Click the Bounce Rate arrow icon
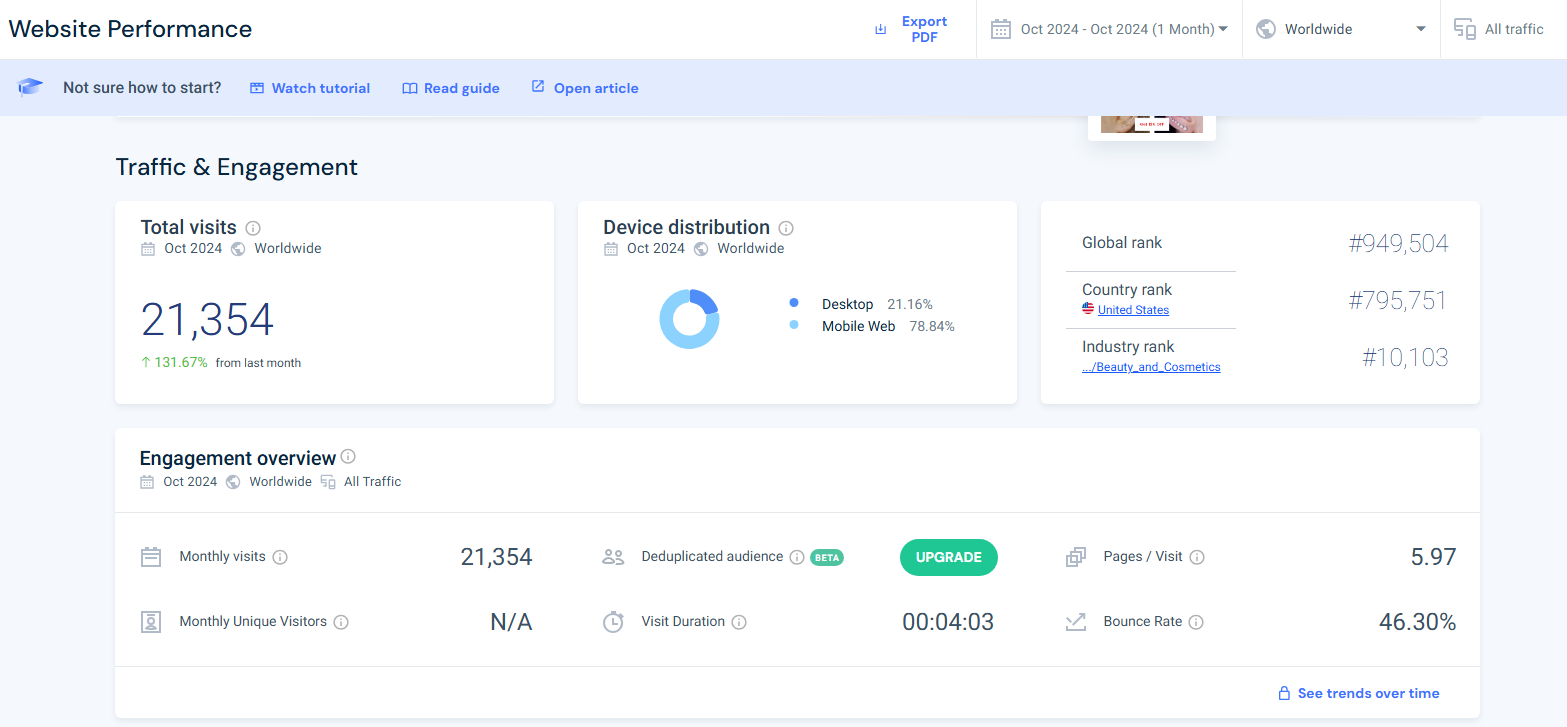 point(1076,622)
